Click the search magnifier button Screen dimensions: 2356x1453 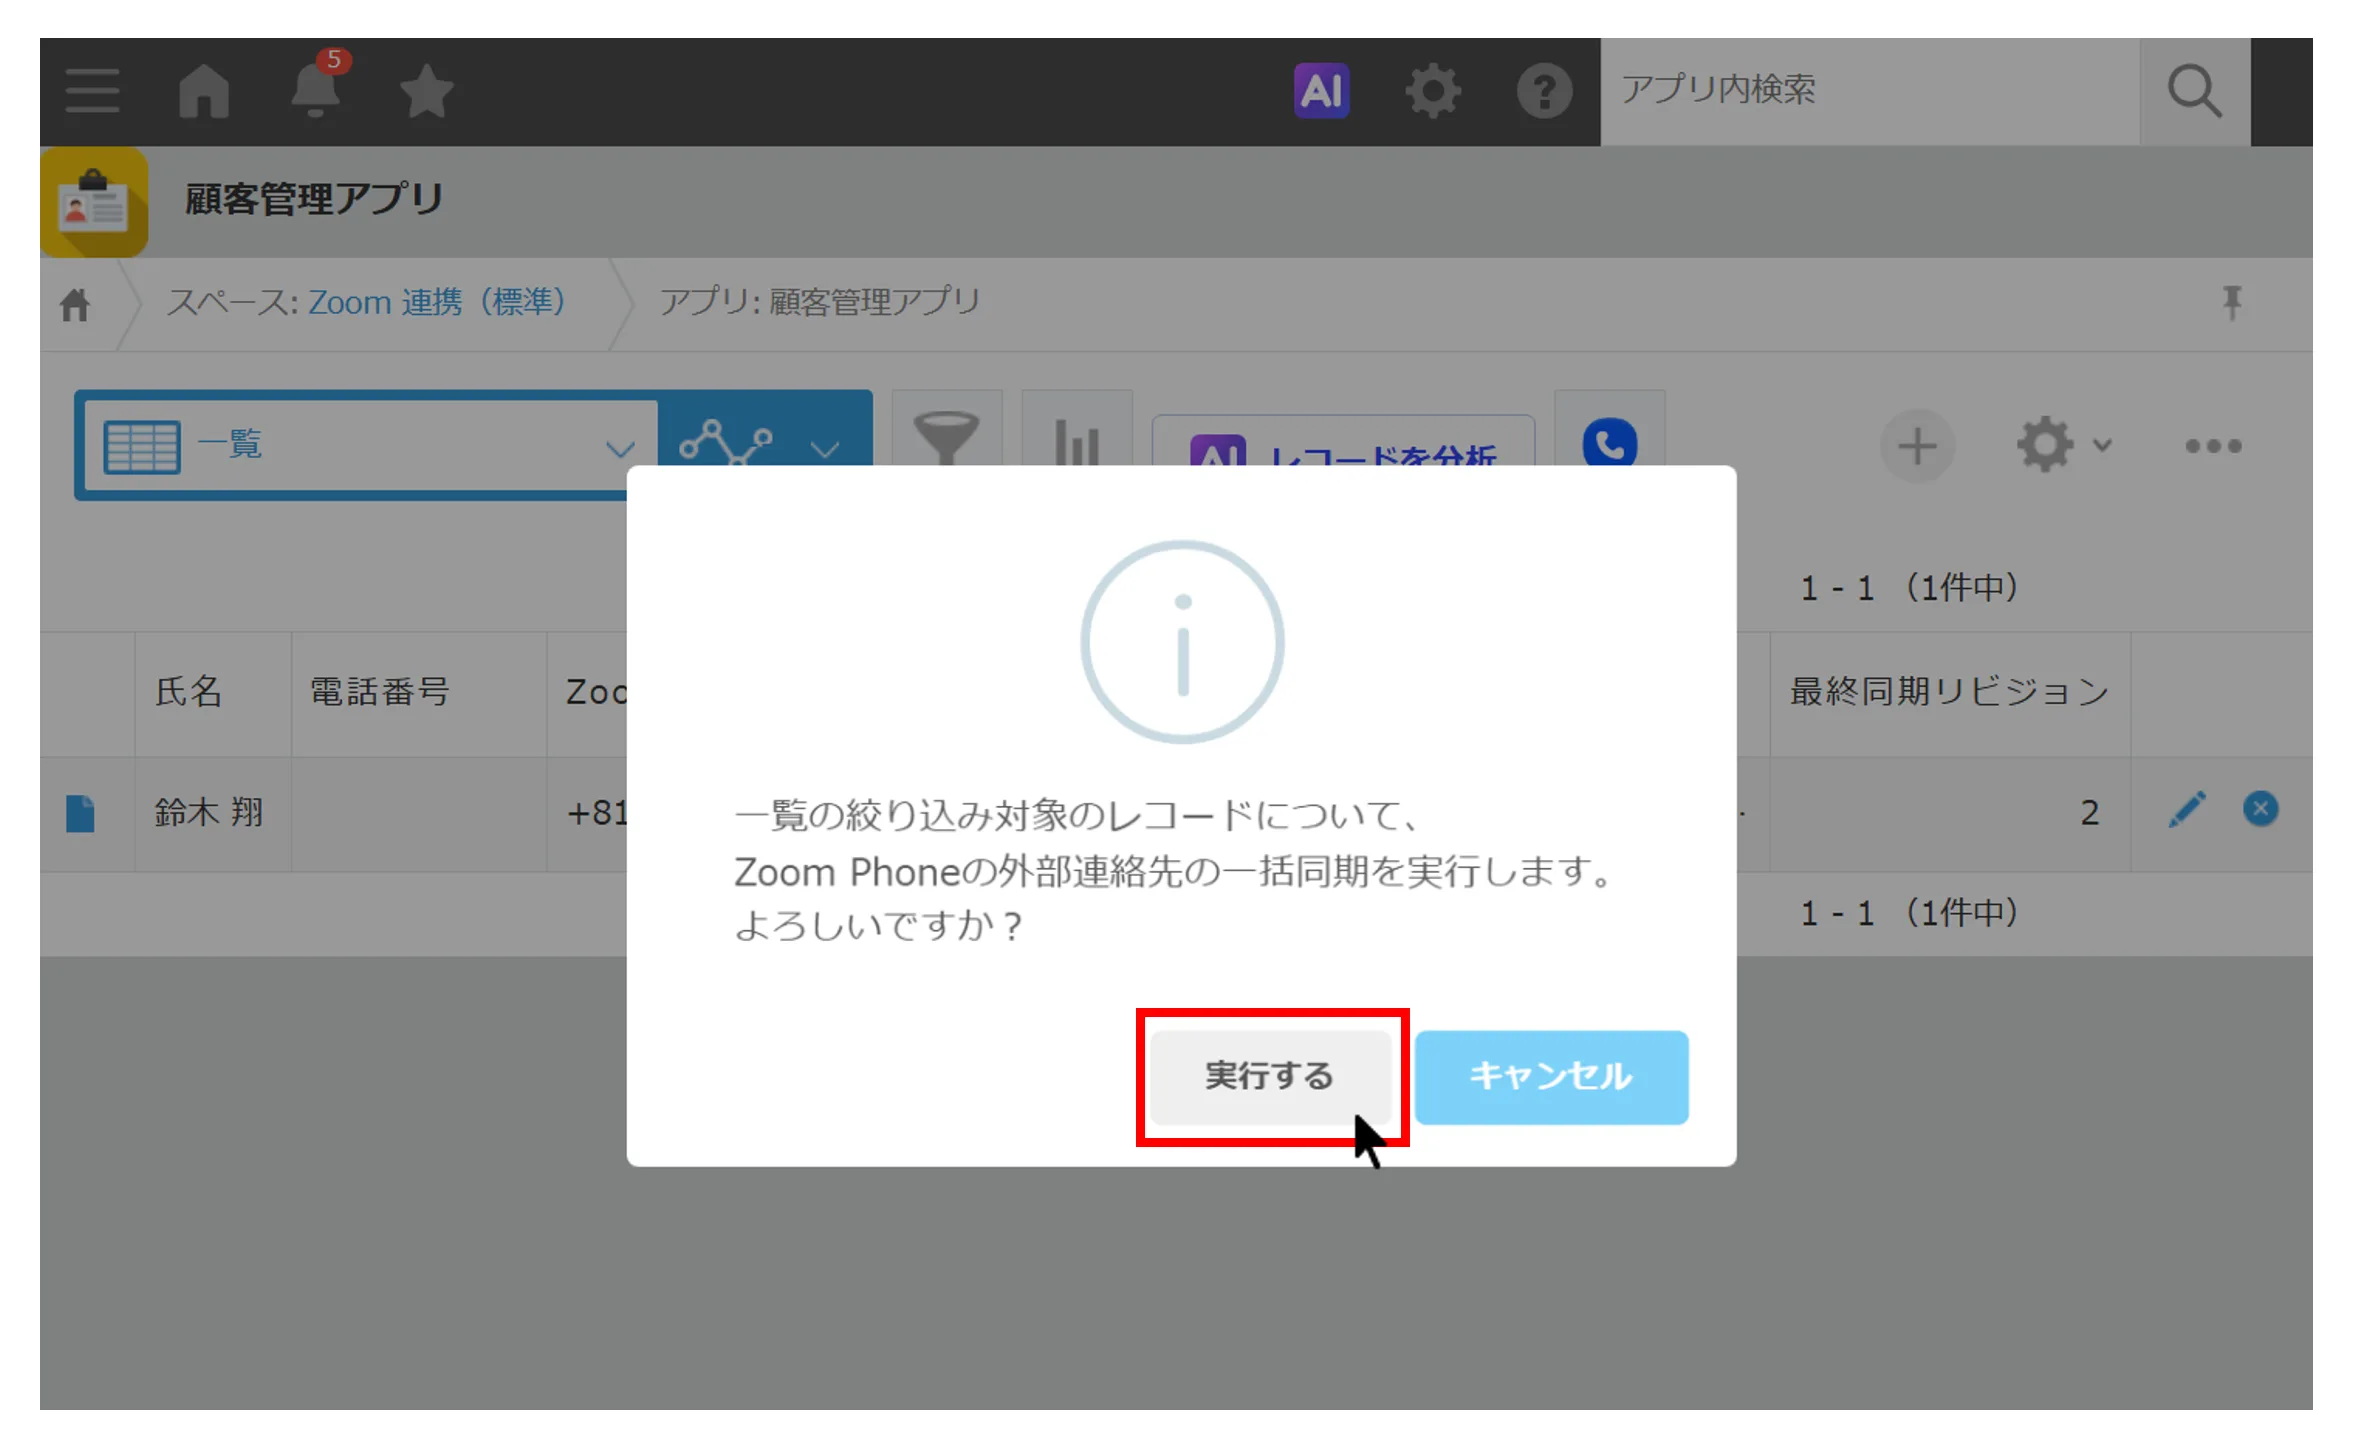tap(2195, 91)
